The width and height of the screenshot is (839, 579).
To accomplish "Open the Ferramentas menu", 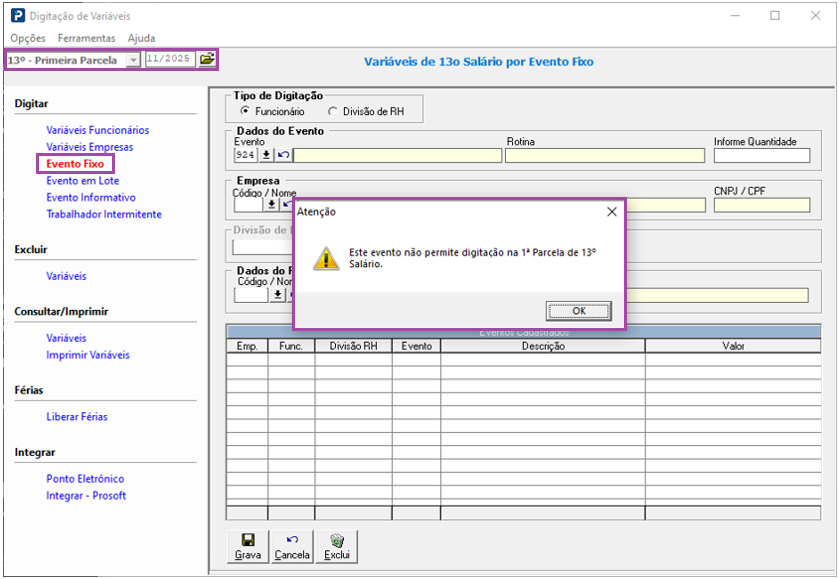I will tap(86, 38).
